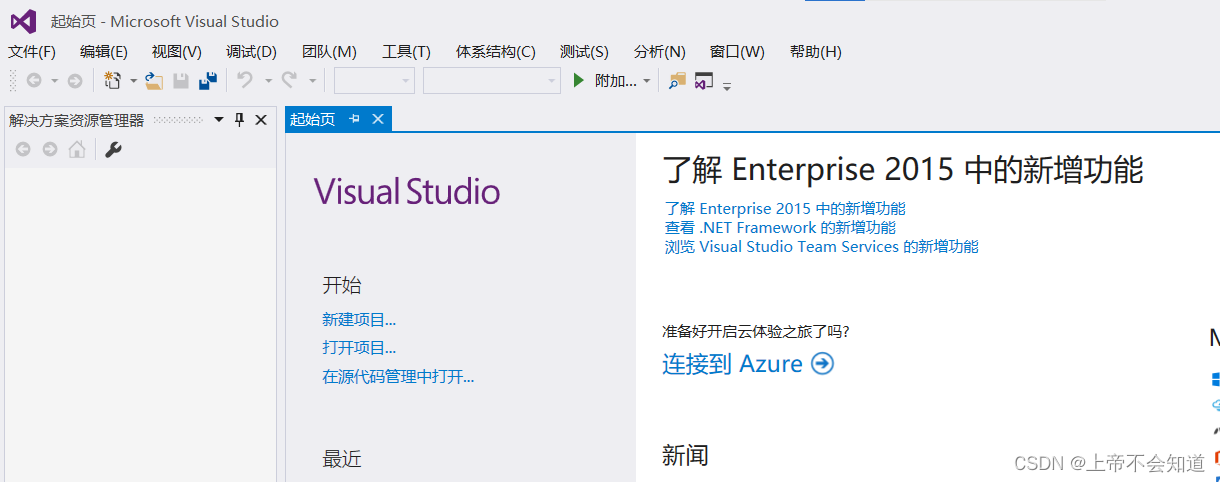Click Solution Explorer's wrench Properties icon
Image resolution: width=1220 pixels, height=482 pixels.
click(x=113, y=150)
